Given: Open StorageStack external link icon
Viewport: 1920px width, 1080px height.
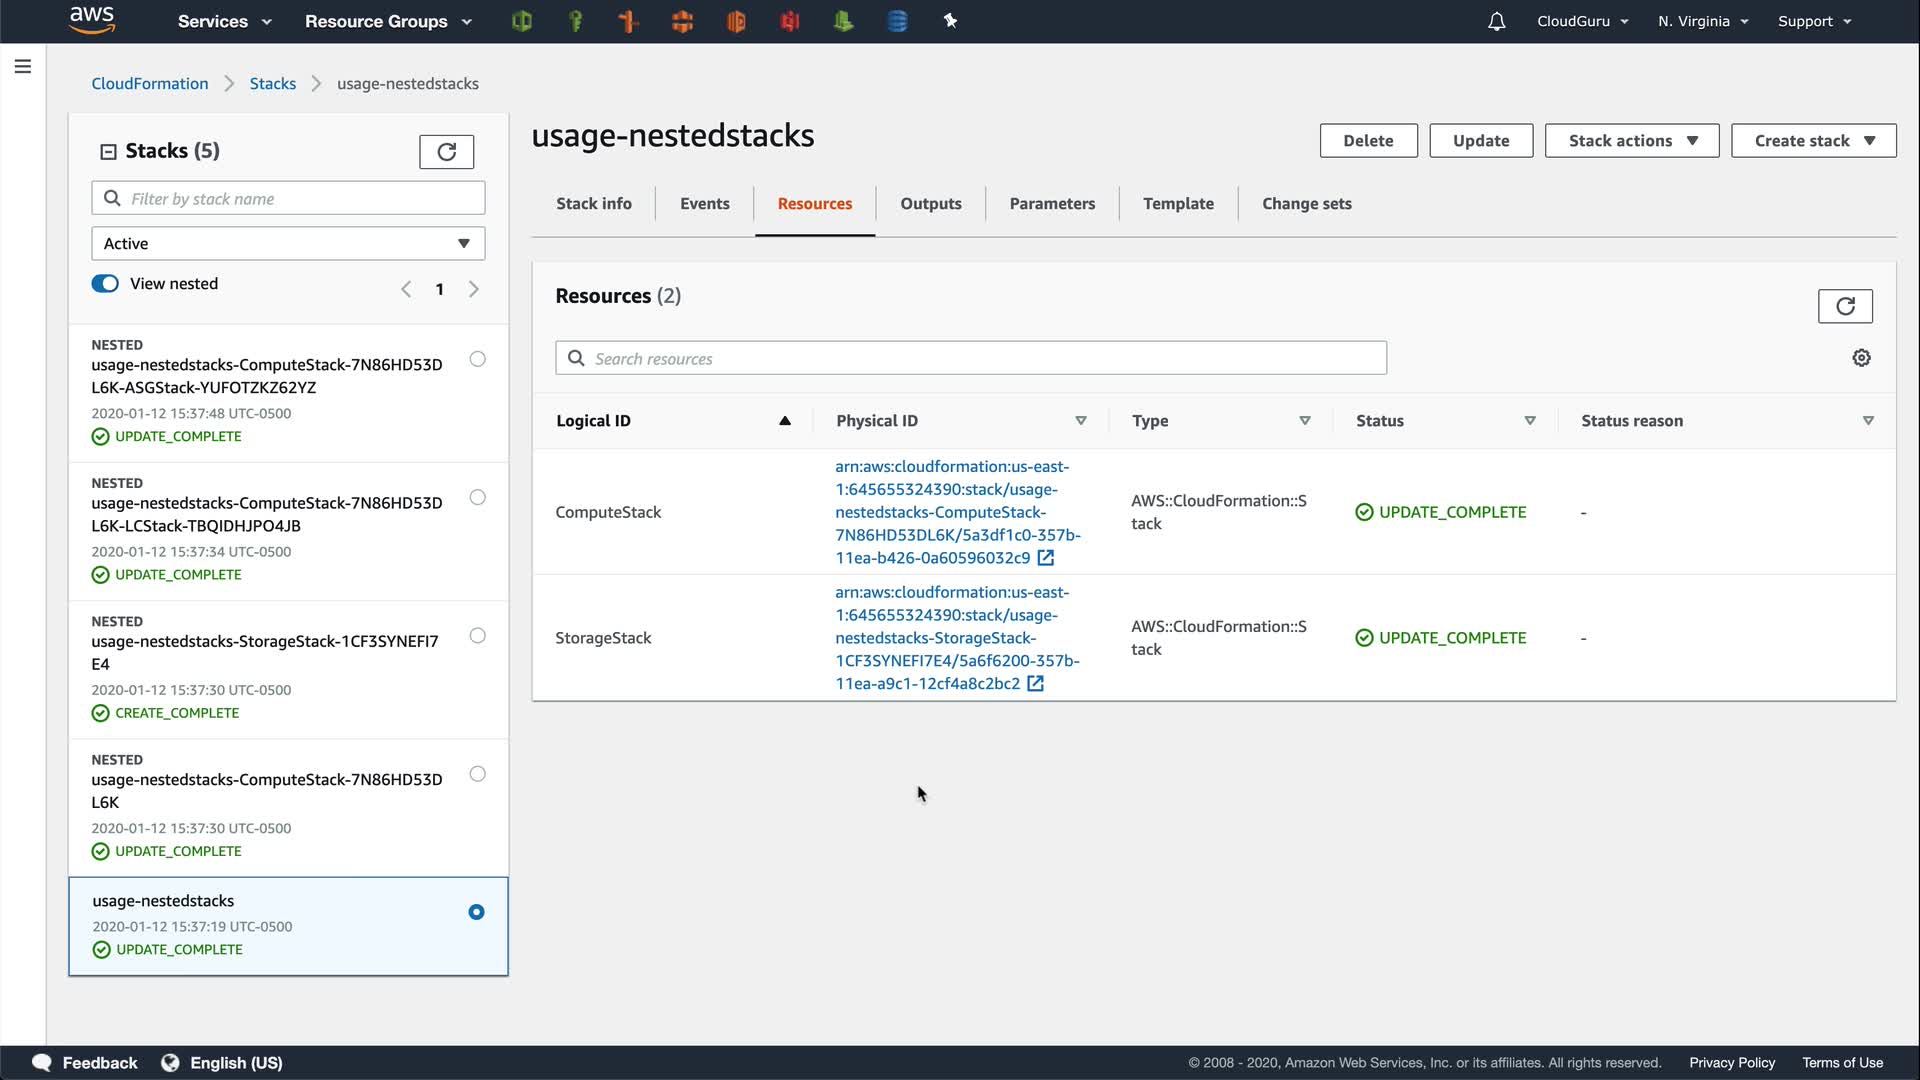Looking at the screenshot, I should pyautogui.click(x=1036, y=684).
